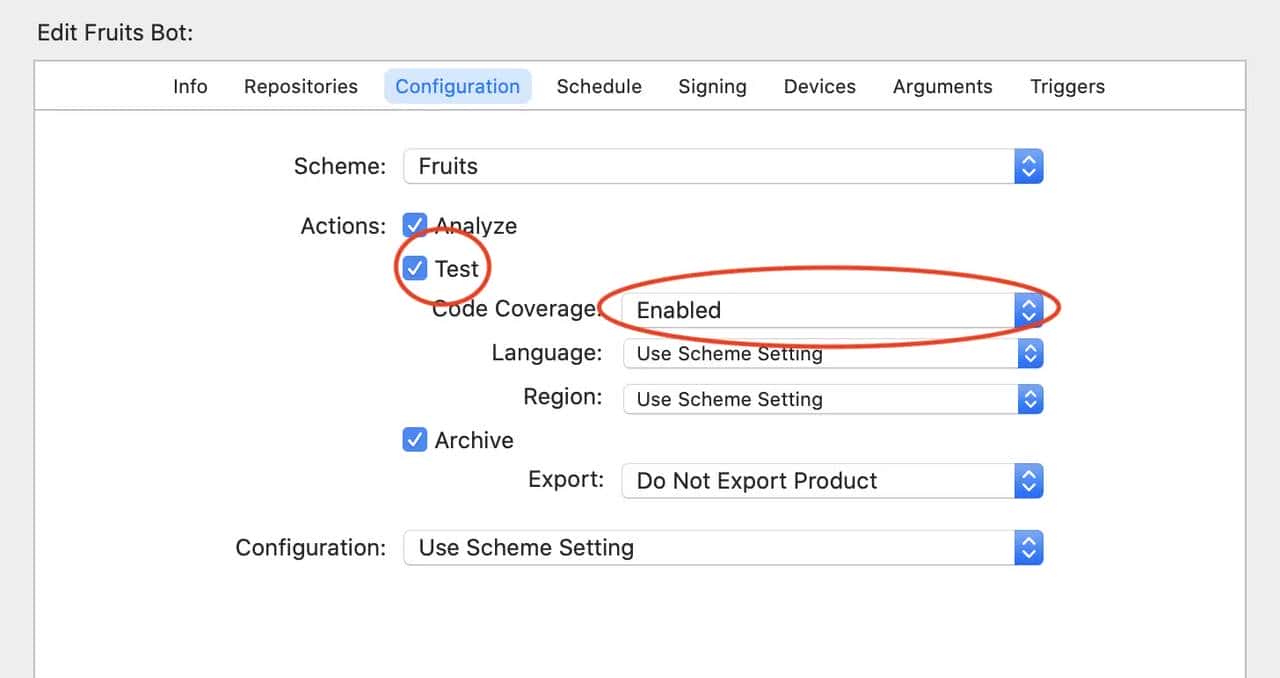This screenshot has height=678, width=1280.
Task: Click the Fruits scheme field
Action: coord(600,166)
